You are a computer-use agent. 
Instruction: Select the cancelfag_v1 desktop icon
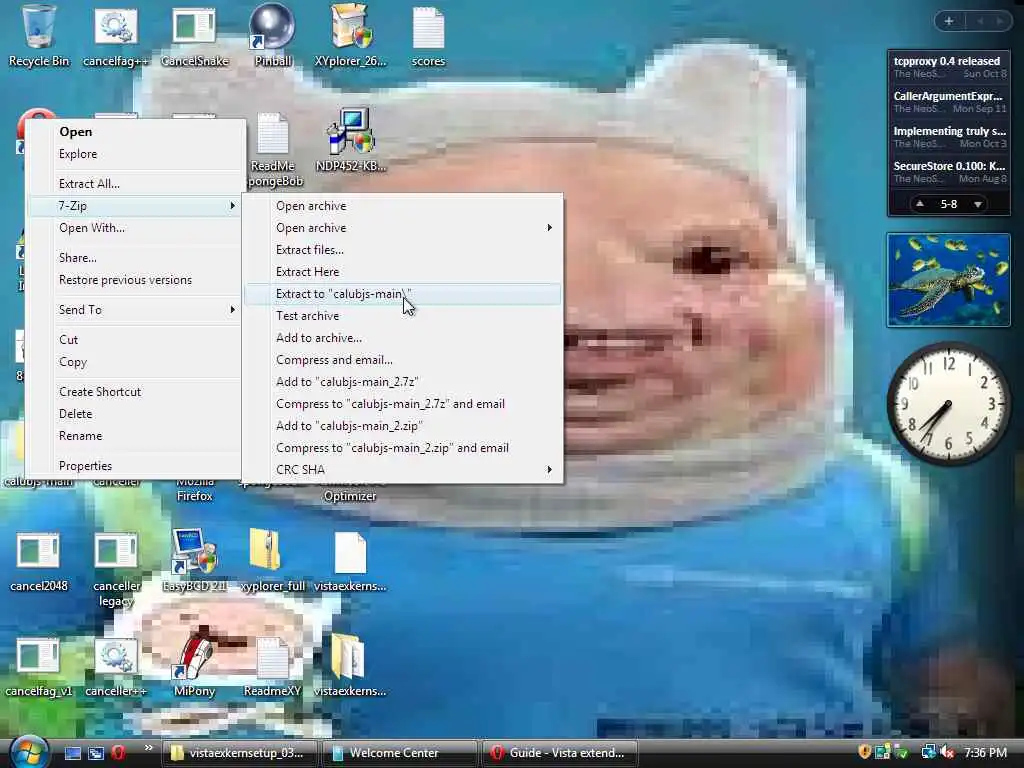38,667
